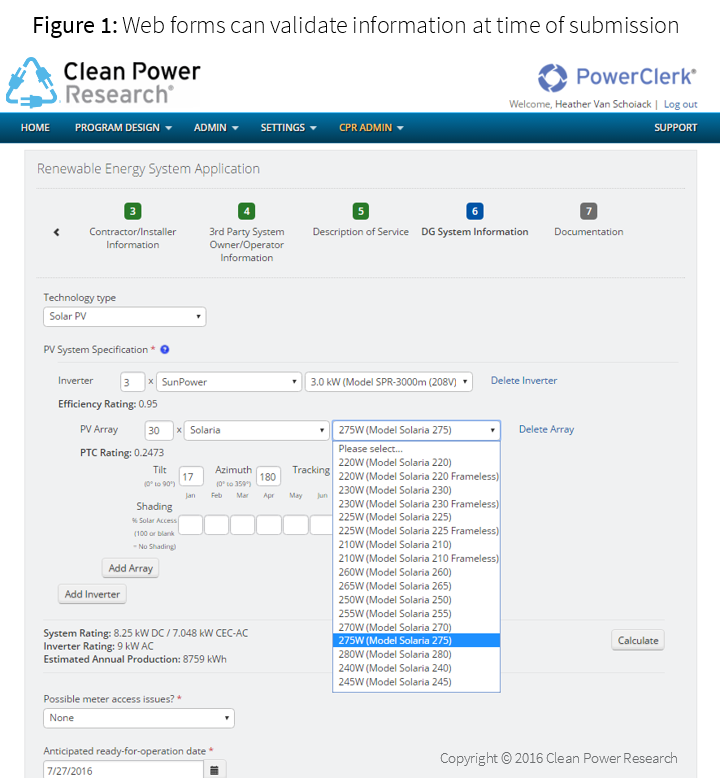
Task: Click the PV System Specification help icon
Action: pyautogui.click(x=165, y=350)
